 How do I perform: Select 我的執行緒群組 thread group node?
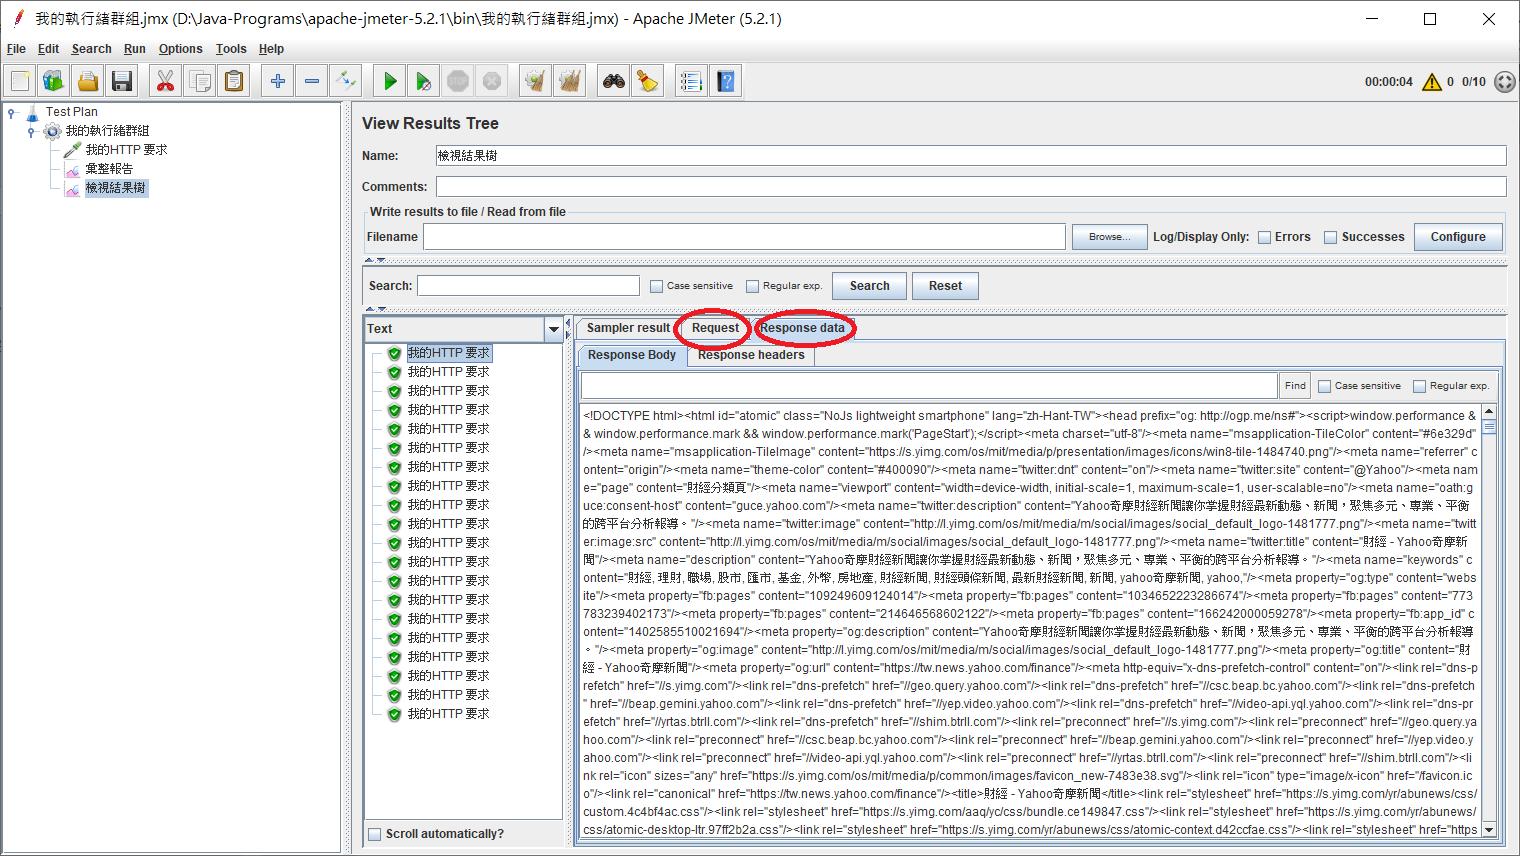[x=108, y=130]
